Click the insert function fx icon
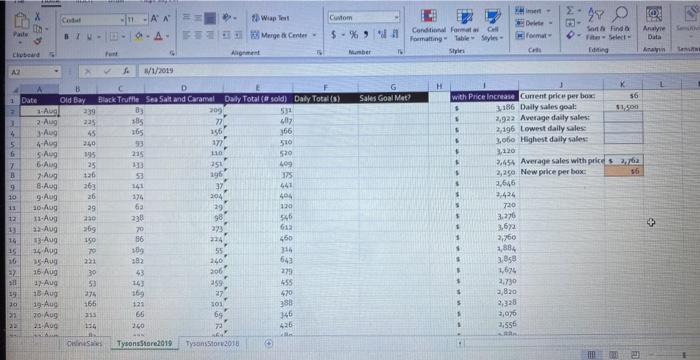This screenshot has height=360, width=700. [x=127, y=71]
